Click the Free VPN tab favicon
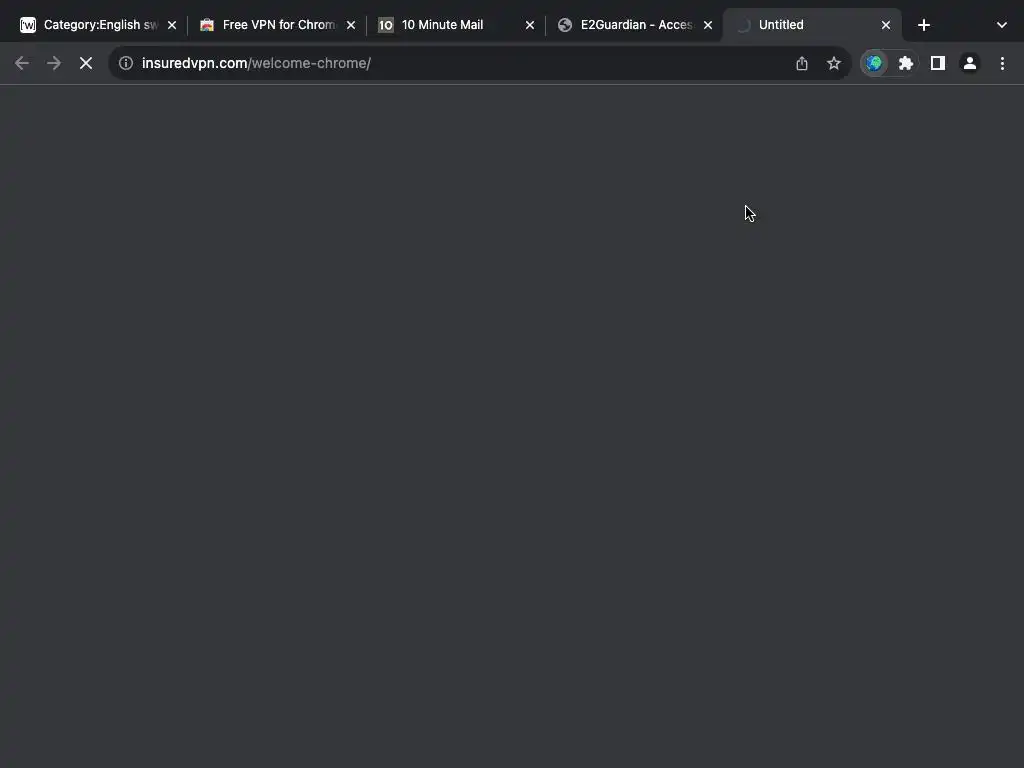Viewport: 1024px width, 768px height. 207,25
